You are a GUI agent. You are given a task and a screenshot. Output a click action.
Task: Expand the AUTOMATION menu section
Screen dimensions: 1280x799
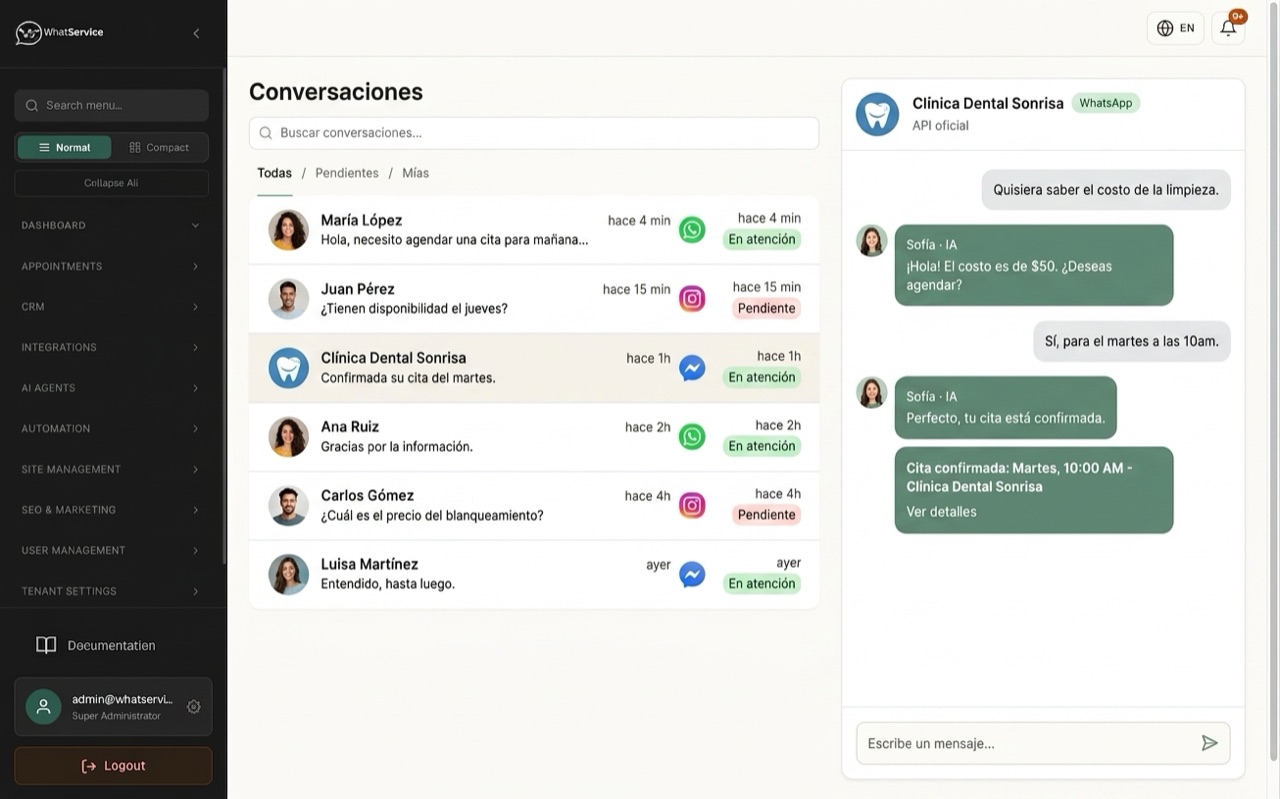(x=111, y=428)
